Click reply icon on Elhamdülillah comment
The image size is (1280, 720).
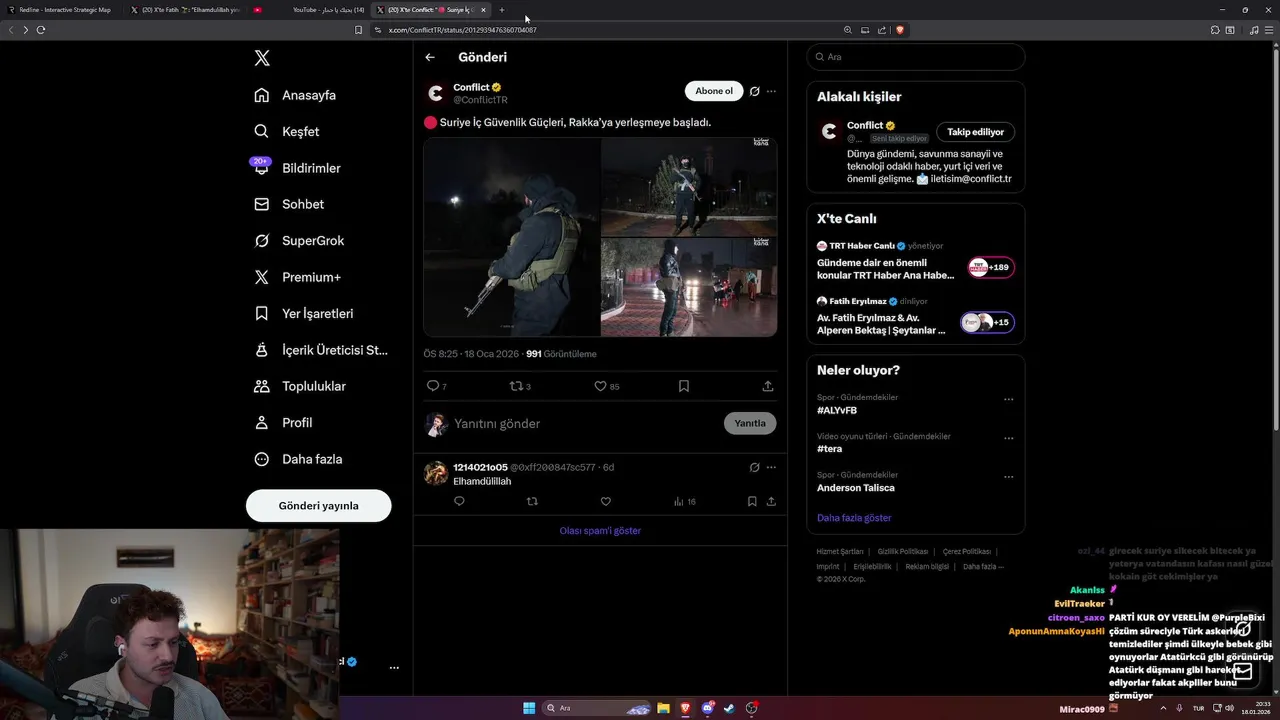[459, 501]
